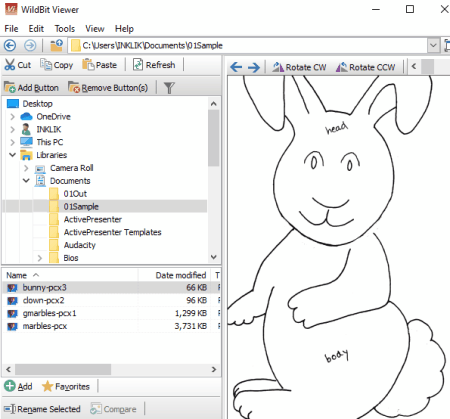Open the View menu
Viewport: 450px width, 419px height.
95,29
